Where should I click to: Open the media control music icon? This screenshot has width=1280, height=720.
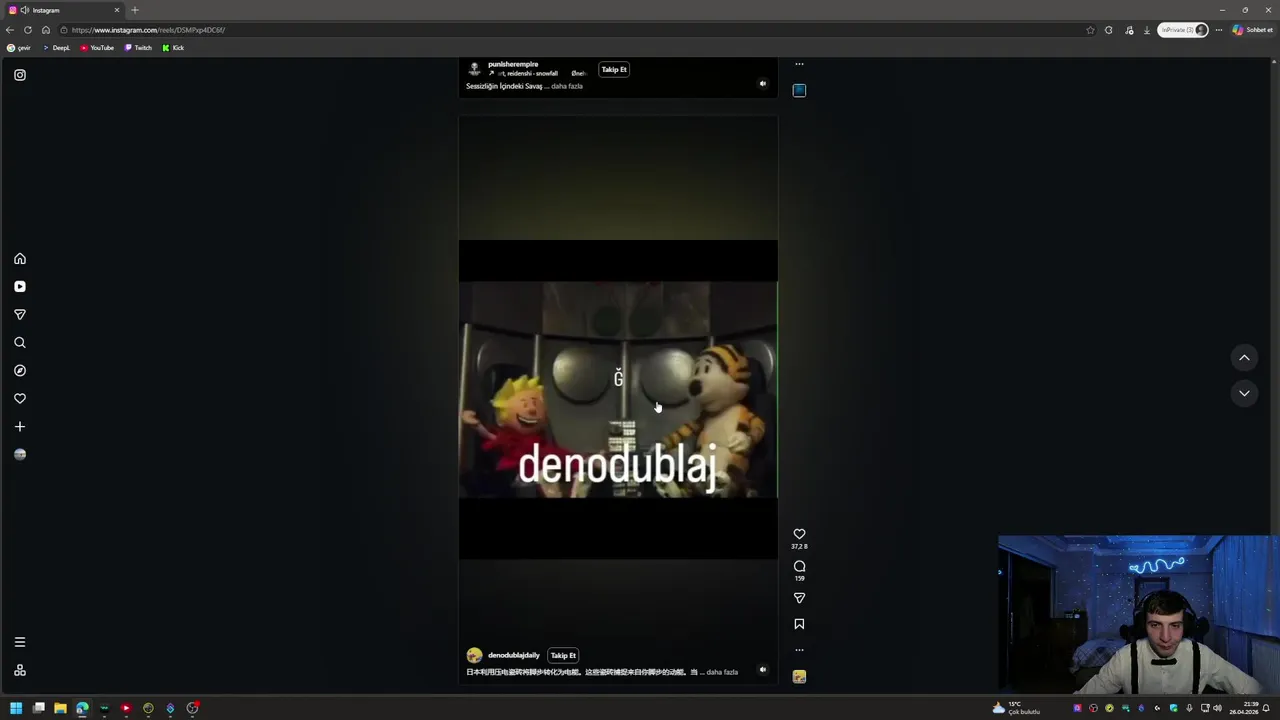(x=1130, y=30)
